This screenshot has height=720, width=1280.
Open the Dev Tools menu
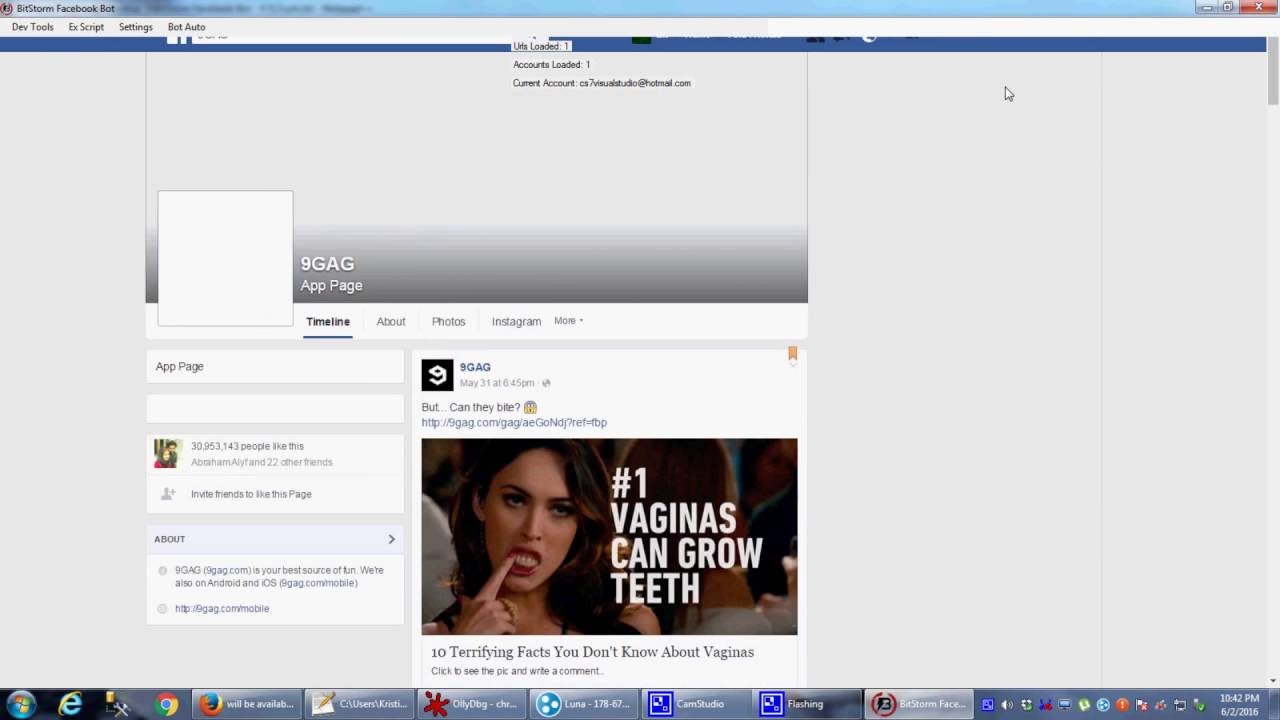coord(33,27)
